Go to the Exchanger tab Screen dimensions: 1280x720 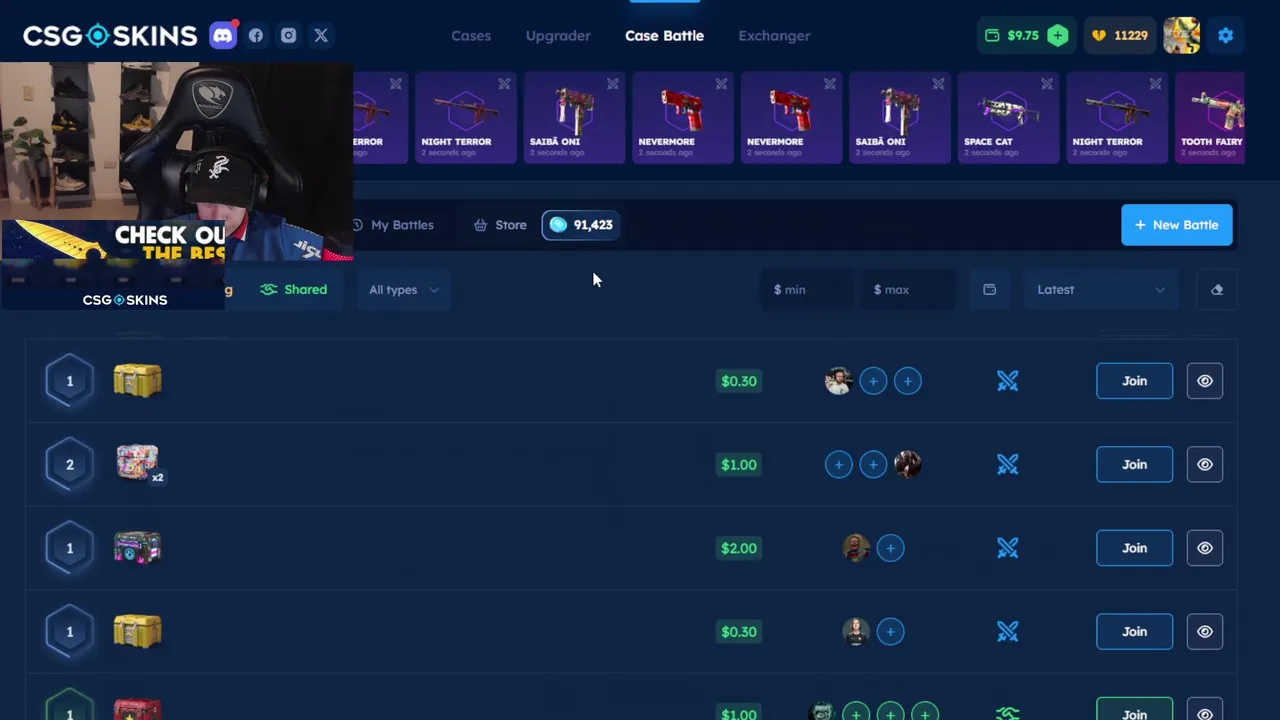click(x=774, y=35)
